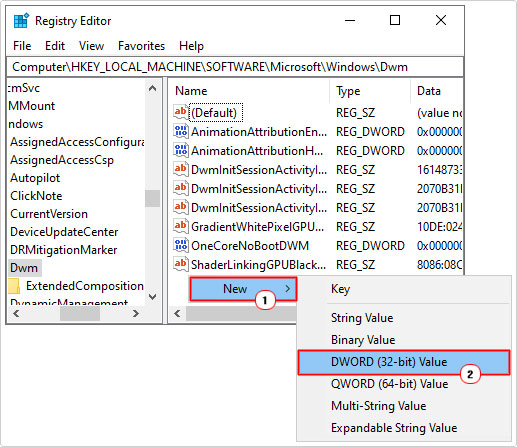Screen dimensions: 517x447
Task: Click the DWORD icon of AnimationAttributionEn... value
Action: pos(181,131)
